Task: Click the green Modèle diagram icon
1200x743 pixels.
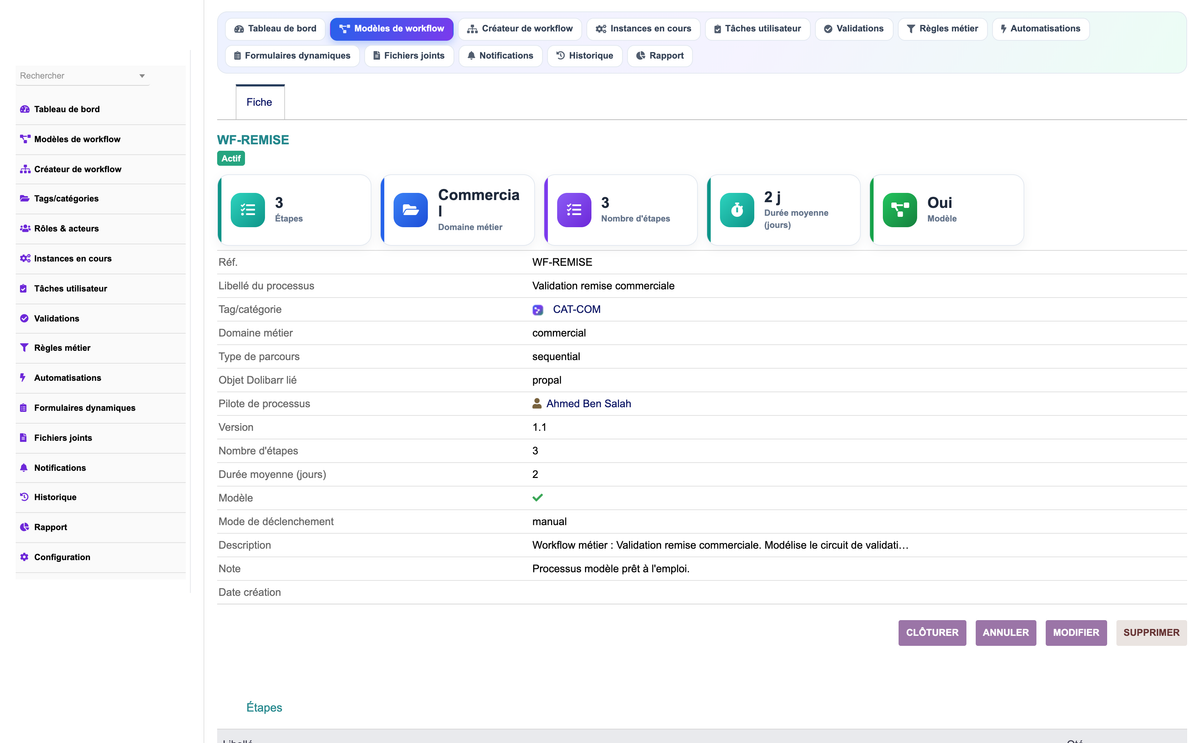Action: [x=900, y=210]
